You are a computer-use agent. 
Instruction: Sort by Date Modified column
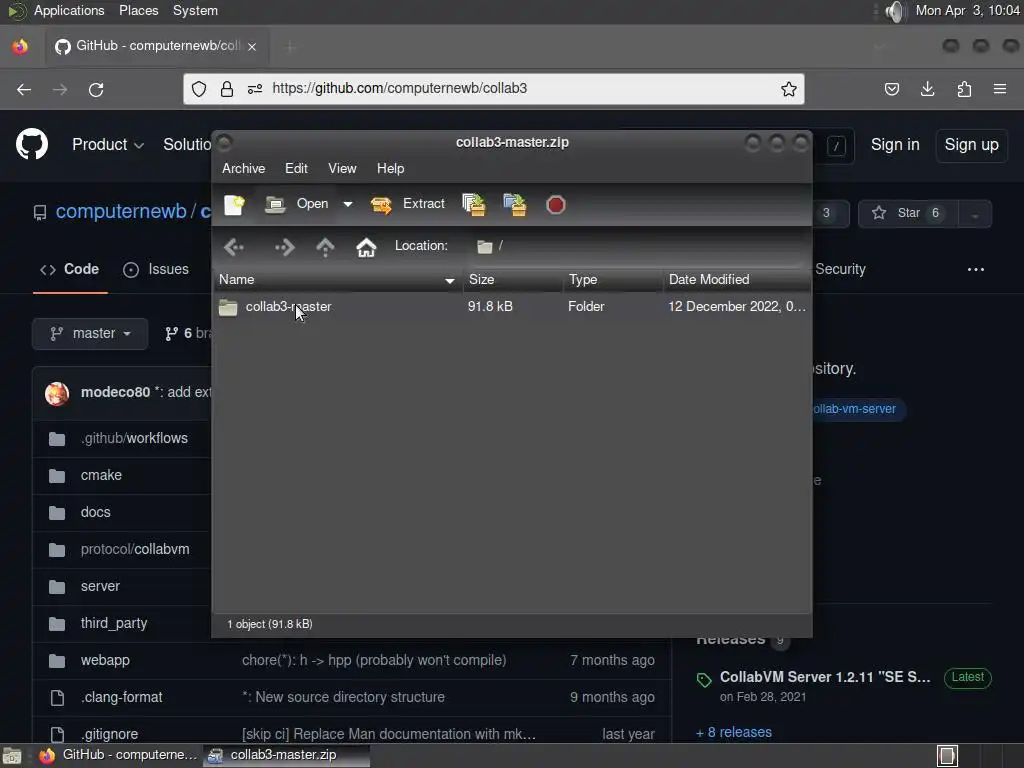(737, 280)
